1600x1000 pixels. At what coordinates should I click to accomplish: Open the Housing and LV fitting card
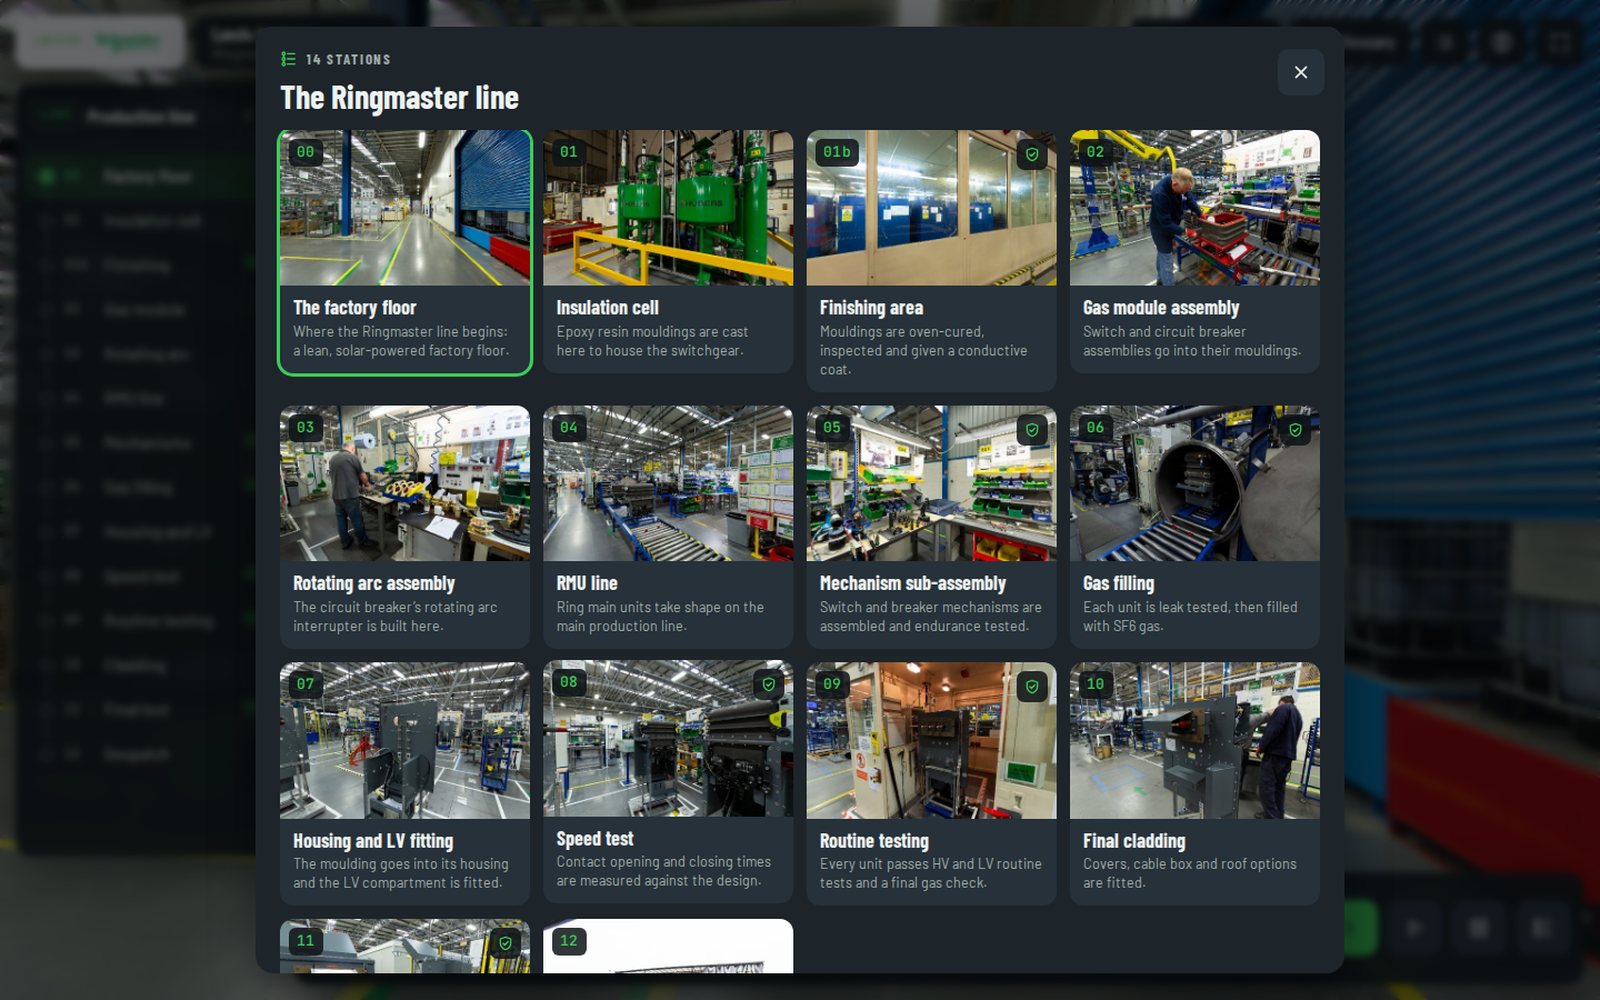tap(405, 784)
